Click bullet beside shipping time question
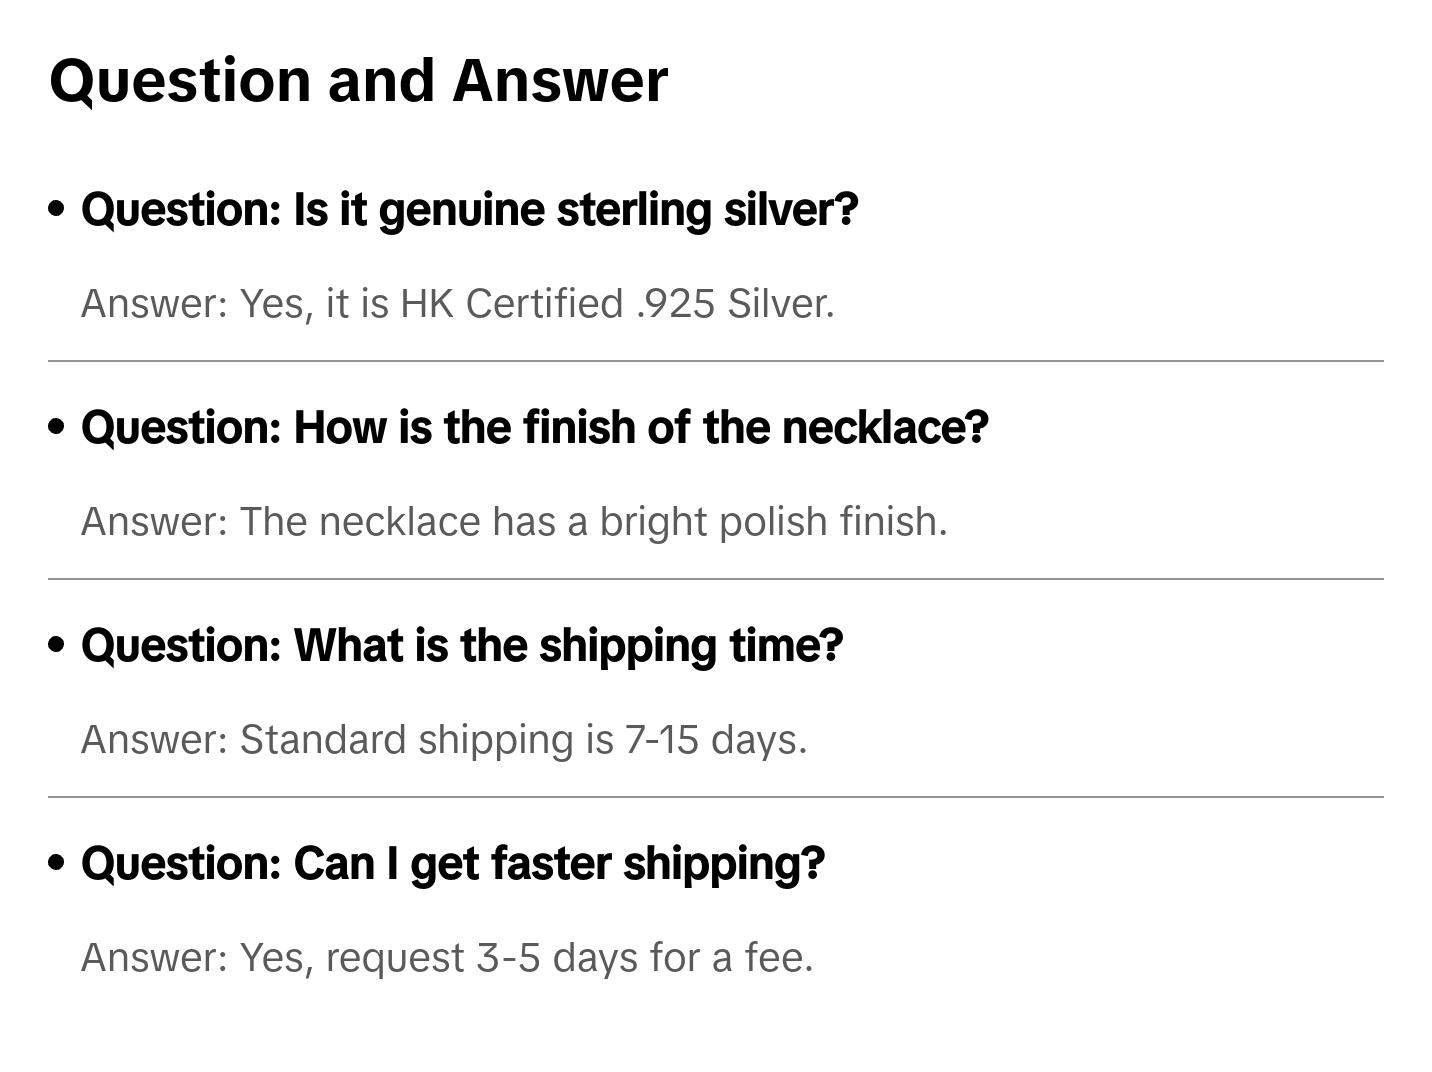This screenshot has width=1432, height=1072. pyautogui.click(x=57, y=646)
